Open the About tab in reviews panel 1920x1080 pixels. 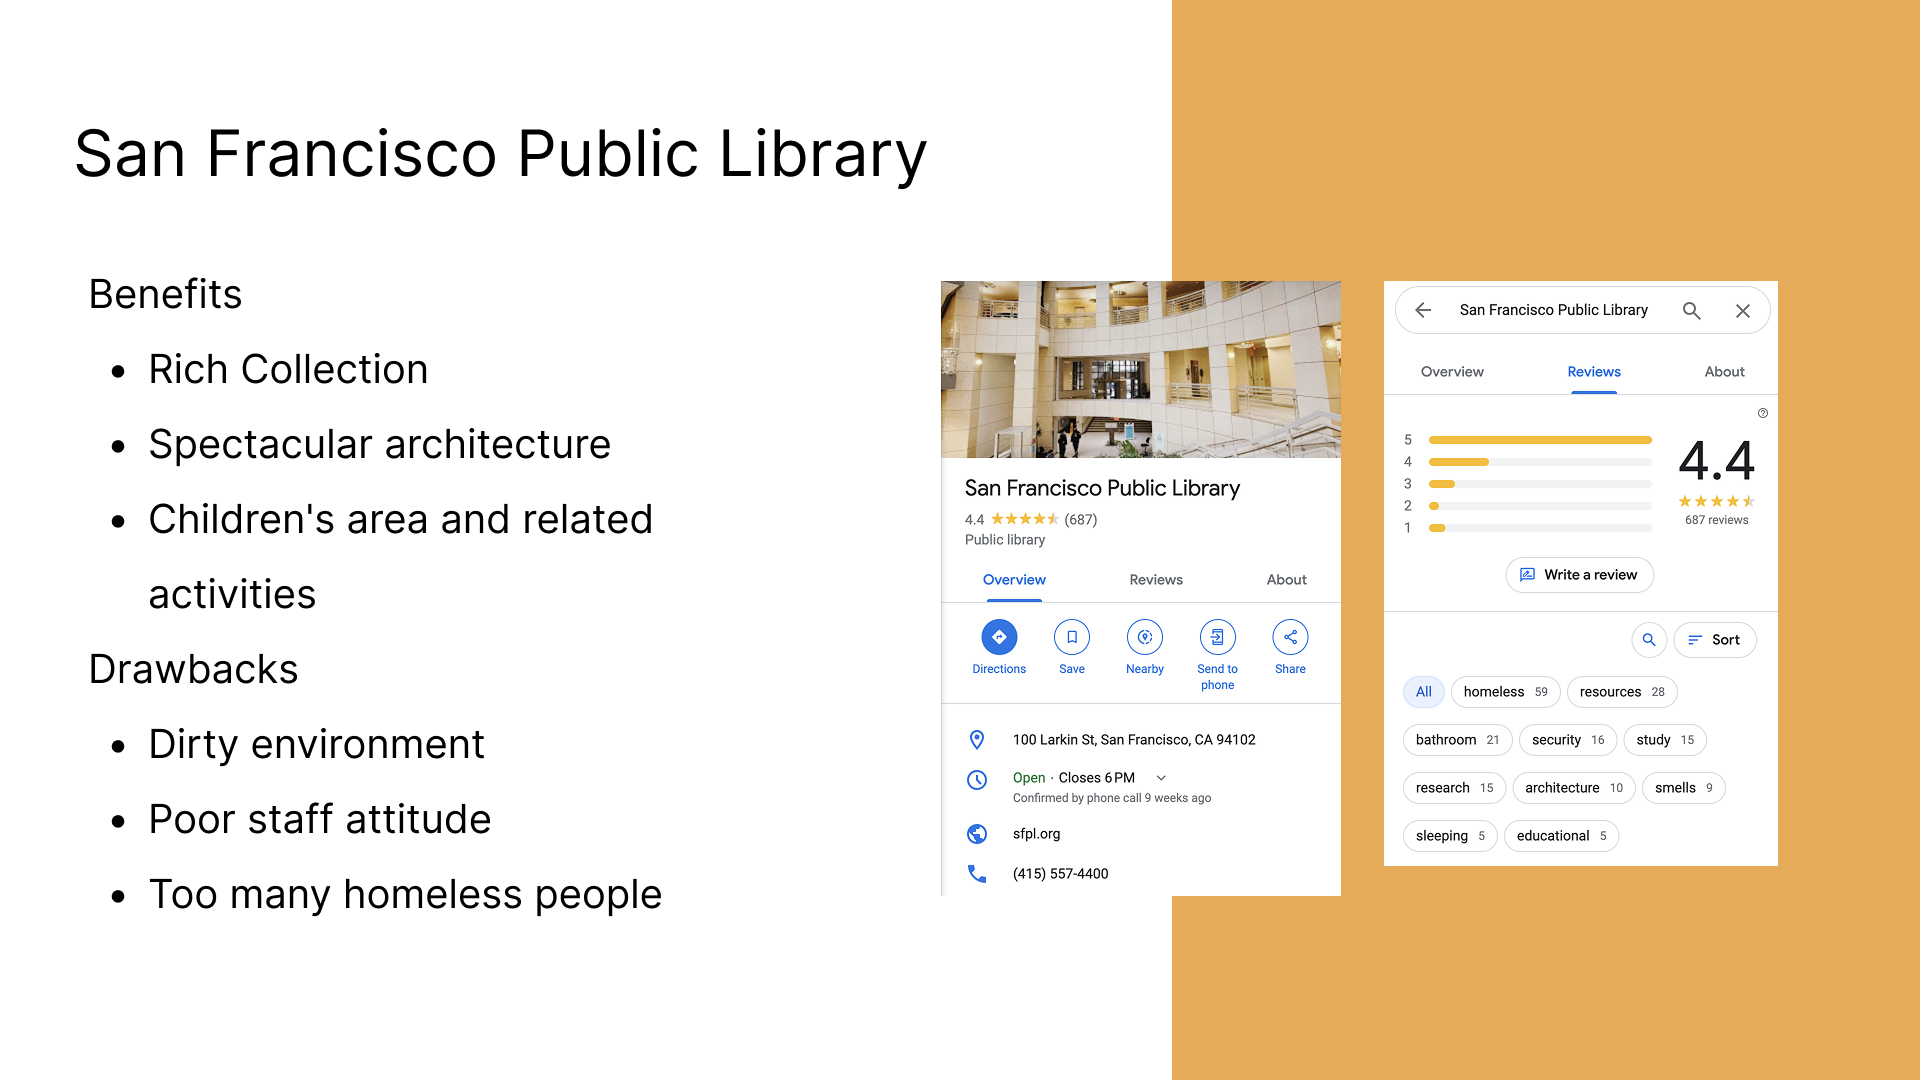1725,372
